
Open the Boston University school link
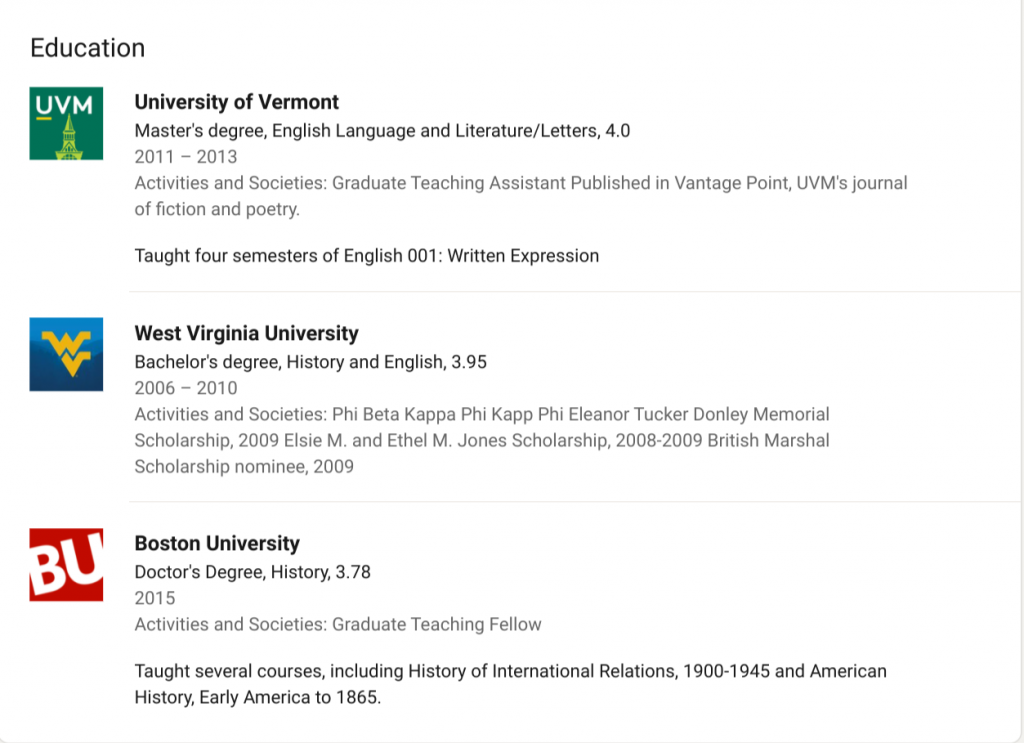click(217, 543)
